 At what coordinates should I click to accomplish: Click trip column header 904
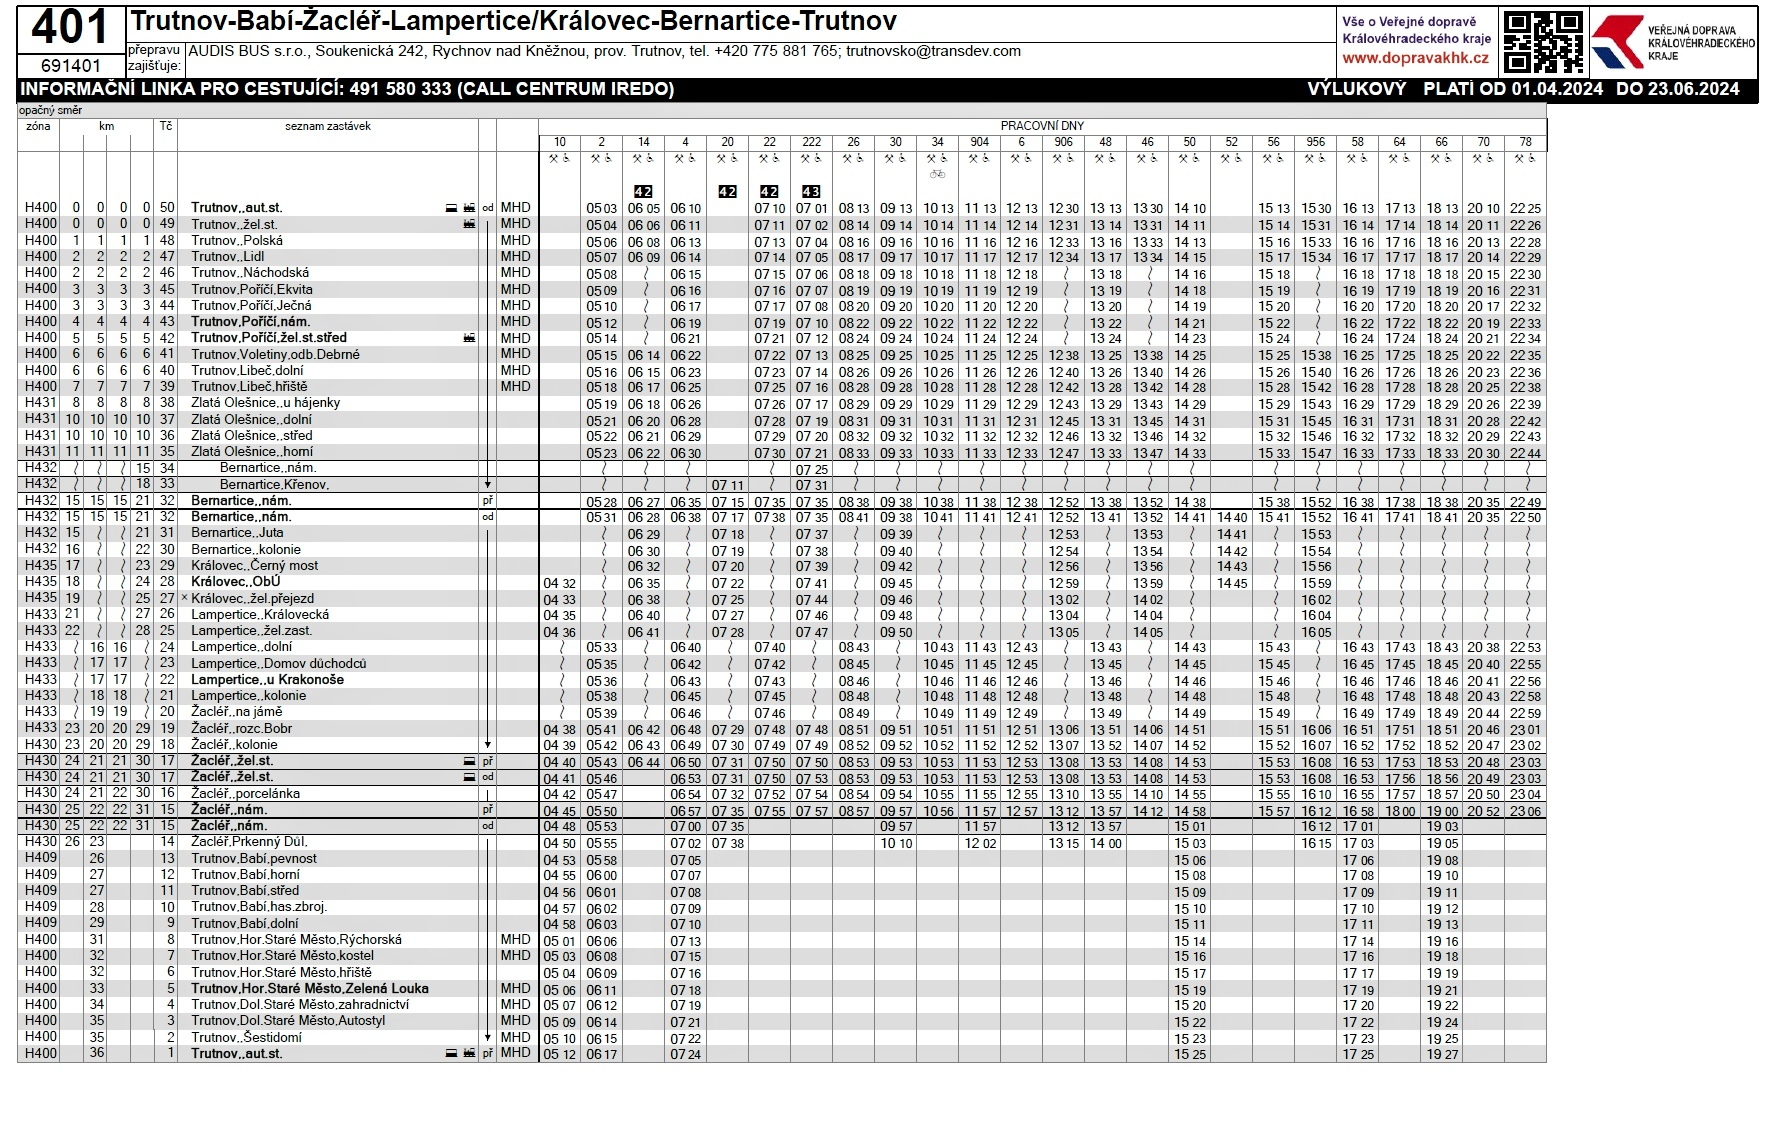pos(979,142)
